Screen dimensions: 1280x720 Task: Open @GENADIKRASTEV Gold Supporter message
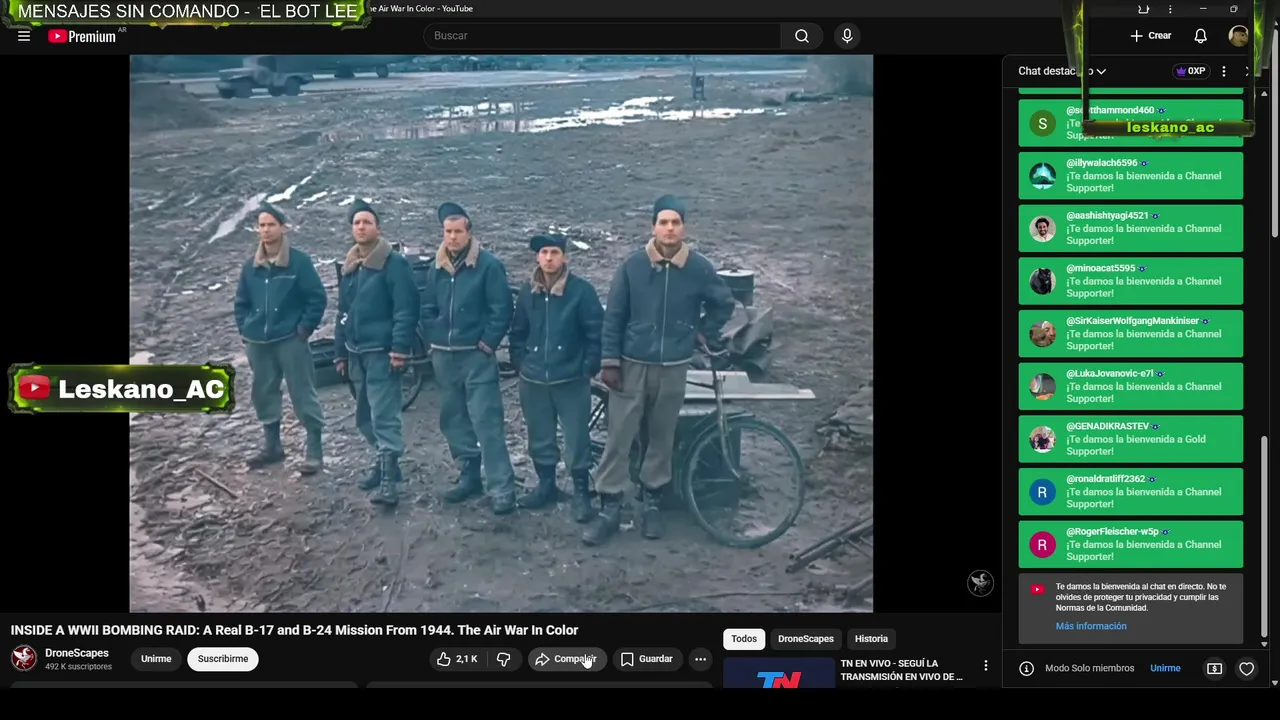(1131, 439)
